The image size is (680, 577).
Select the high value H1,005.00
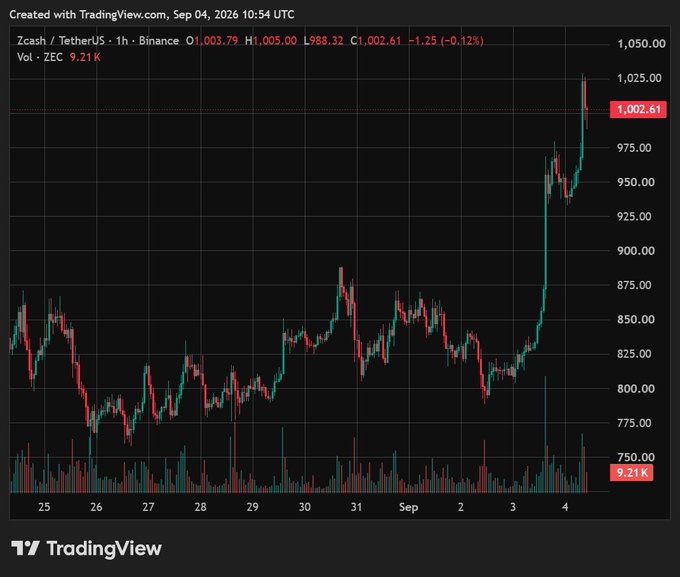(x=271, y=41)
